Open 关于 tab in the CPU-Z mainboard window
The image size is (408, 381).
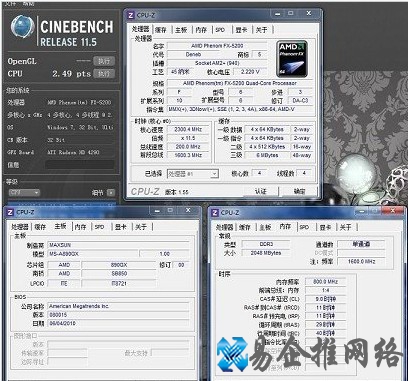coord(141,227)
